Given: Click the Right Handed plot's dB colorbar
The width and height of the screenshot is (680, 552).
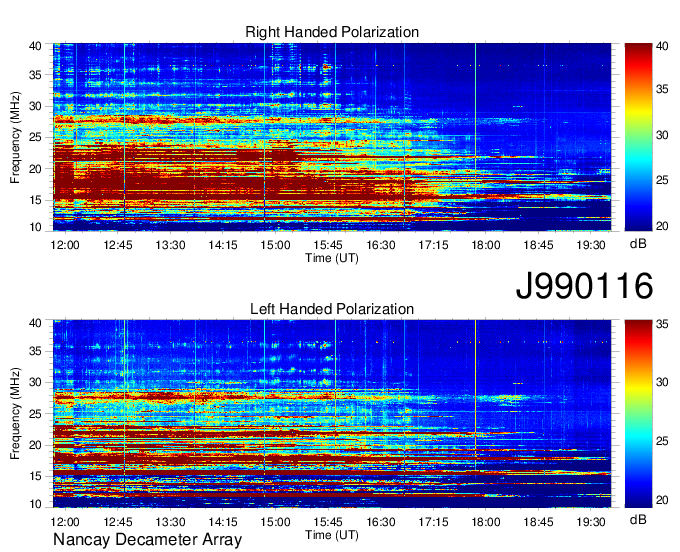Looking at the screenshot, I should tap(638, 137).
